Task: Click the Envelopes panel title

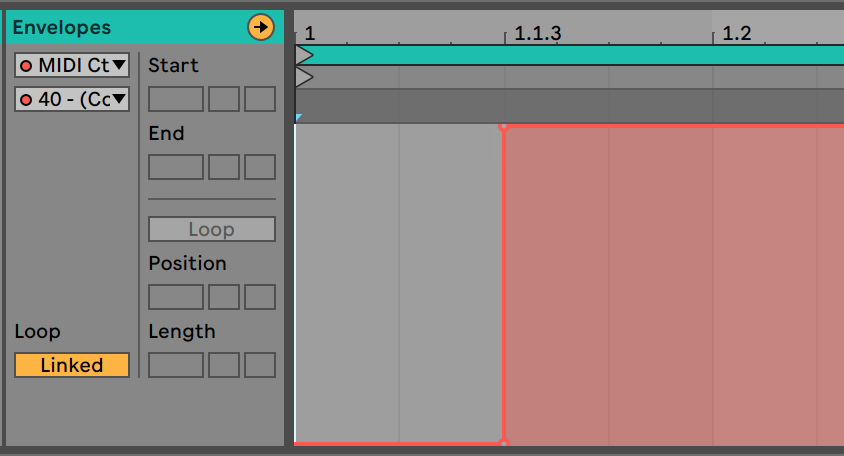Action: pos(62,27)
